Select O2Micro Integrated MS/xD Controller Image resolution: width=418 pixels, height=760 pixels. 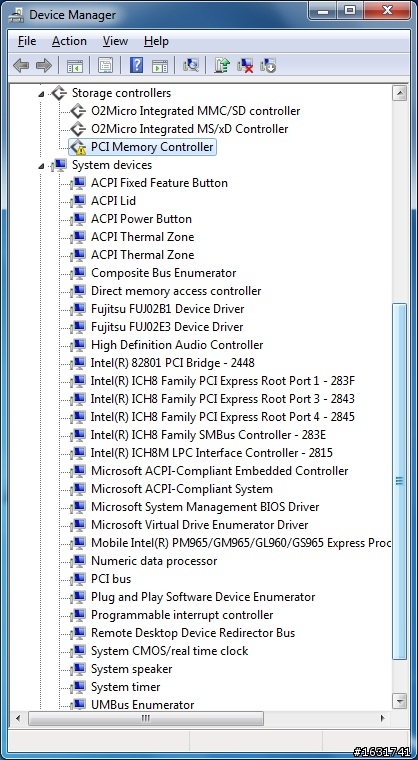click(x=190, y=129)
